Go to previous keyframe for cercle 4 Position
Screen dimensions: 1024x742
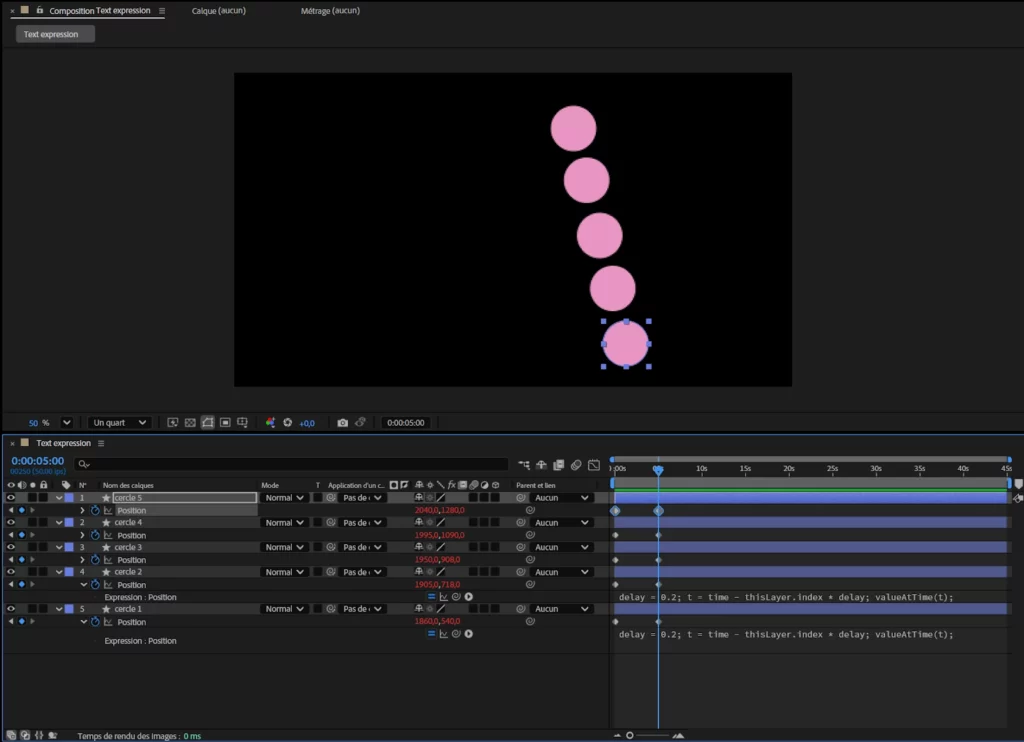(11, 535)
